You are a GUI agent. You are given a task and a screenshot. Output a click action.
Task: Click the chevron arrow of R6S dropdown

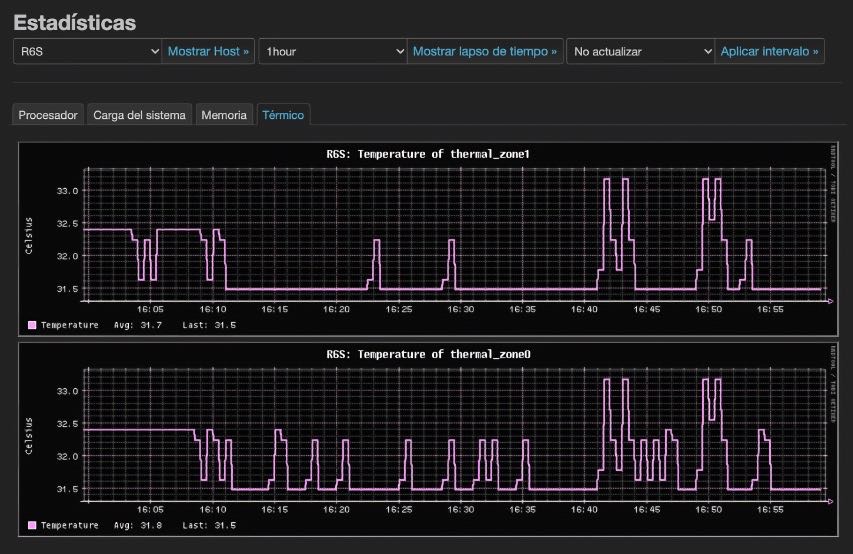(x=154, y=51)
